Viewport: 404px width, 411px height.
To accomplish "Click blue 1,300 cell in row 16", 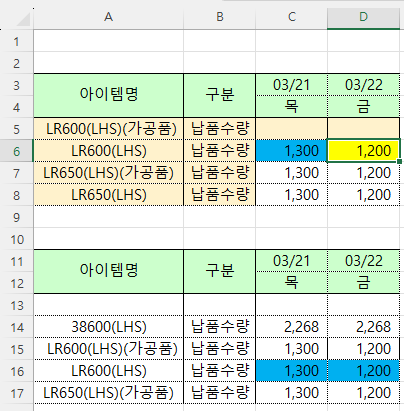I will tap(292, 371).
